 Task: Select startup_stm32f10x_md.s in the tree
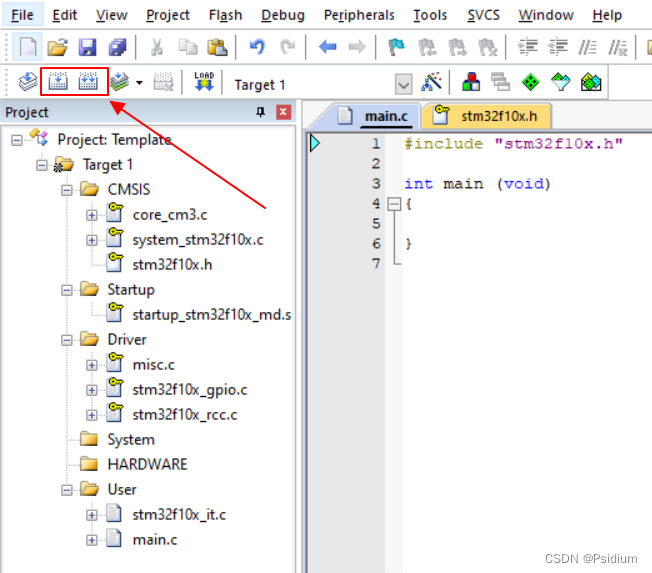point(212,315)
